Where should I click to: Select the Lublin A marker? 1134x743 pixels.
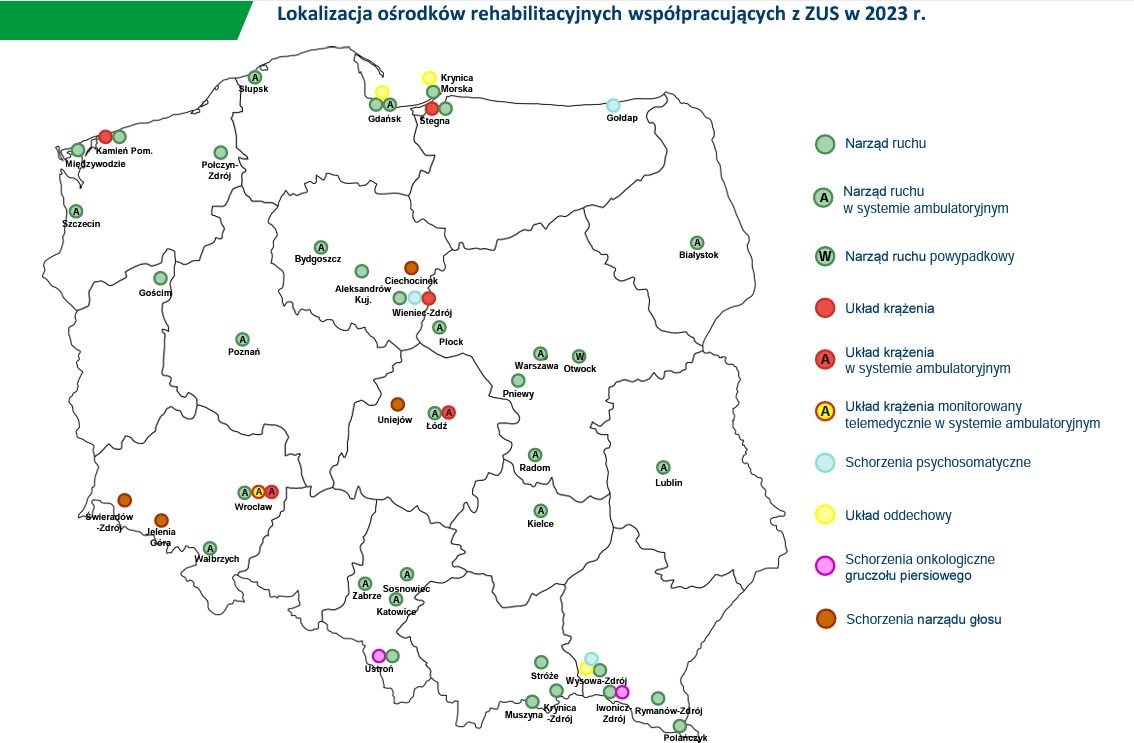coord(663,467)
